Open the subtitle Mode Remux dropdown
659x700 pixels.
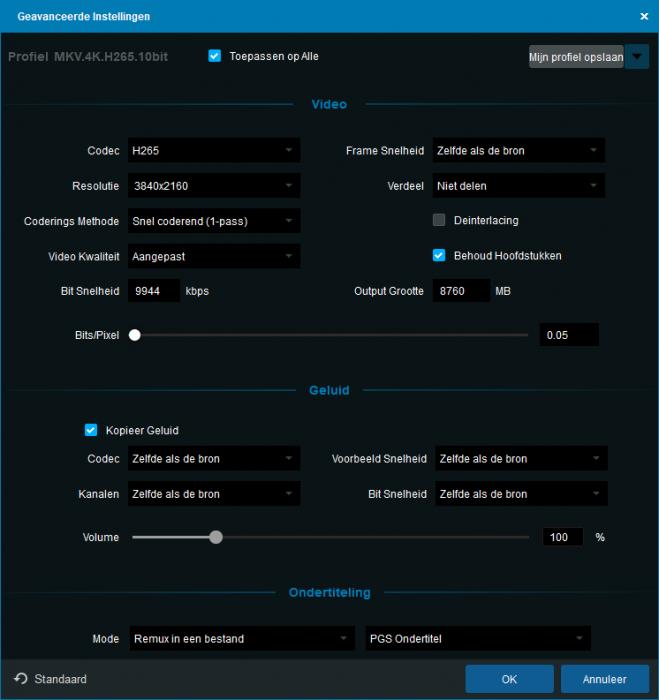click(x=242, y=638)
